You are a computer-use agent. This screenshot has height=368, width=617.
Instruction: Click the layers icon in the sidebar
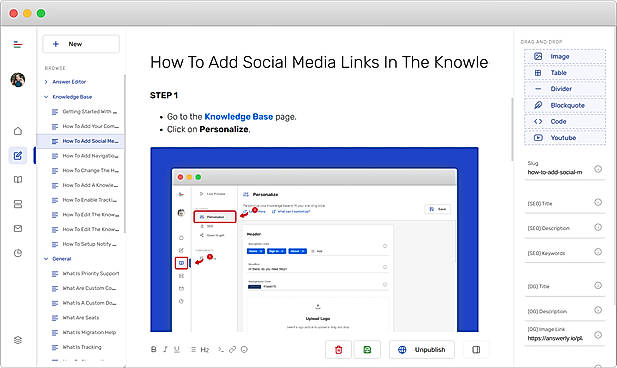18,340
